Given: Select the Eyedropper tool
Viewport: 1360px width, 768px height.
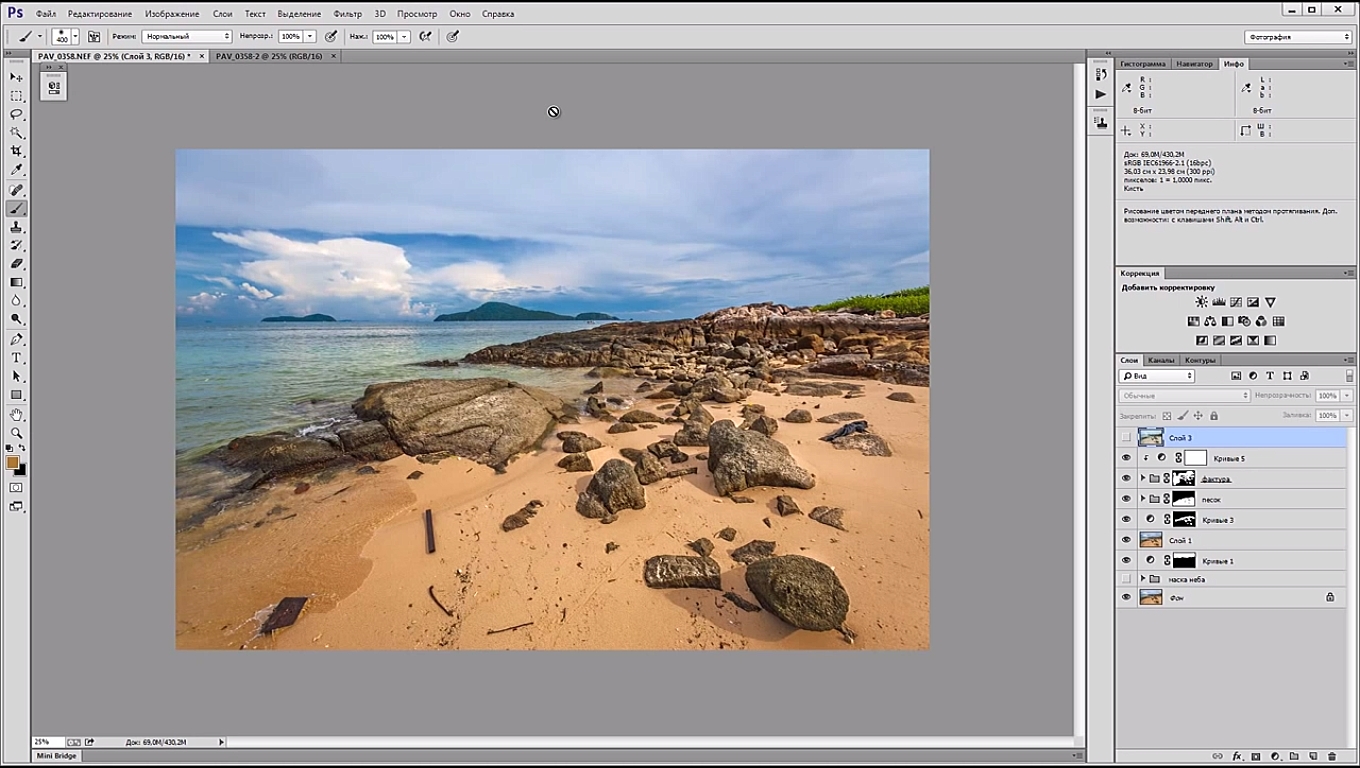Looking at the screenshot, I should [x=16, y=170].
